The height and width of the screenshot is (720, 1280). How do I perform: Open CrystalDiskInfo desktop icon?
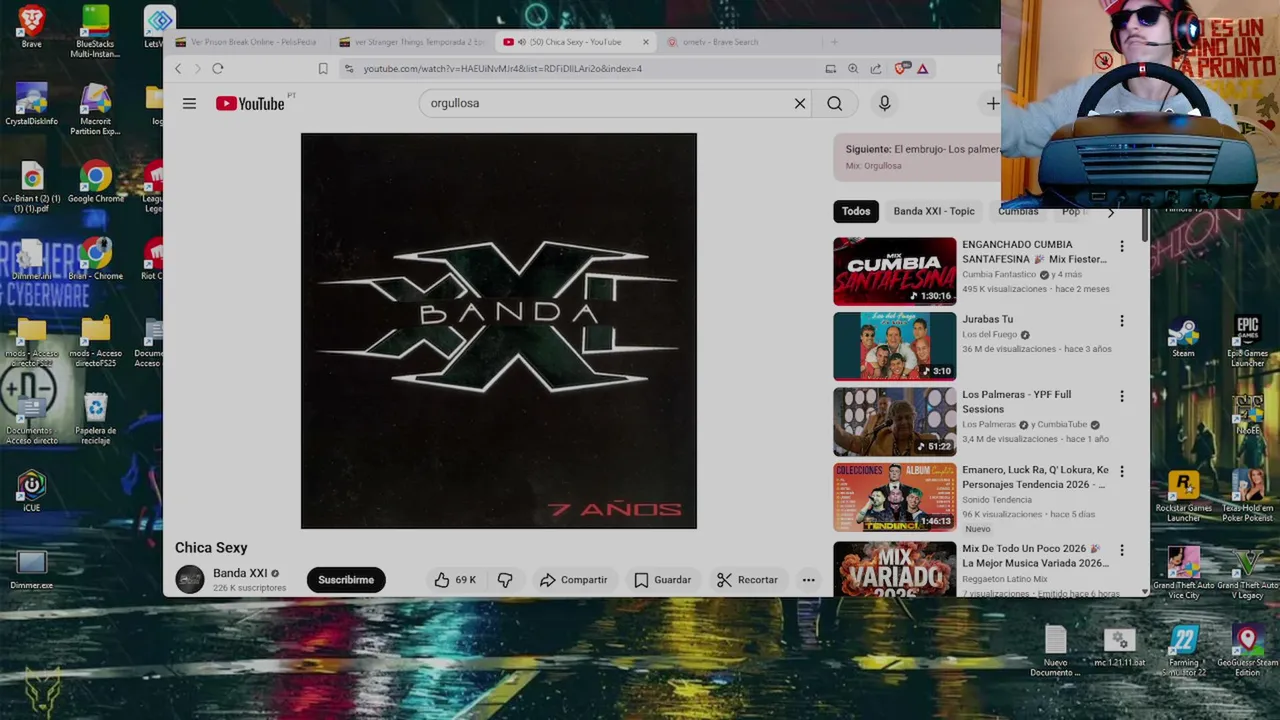pos(31,104)
